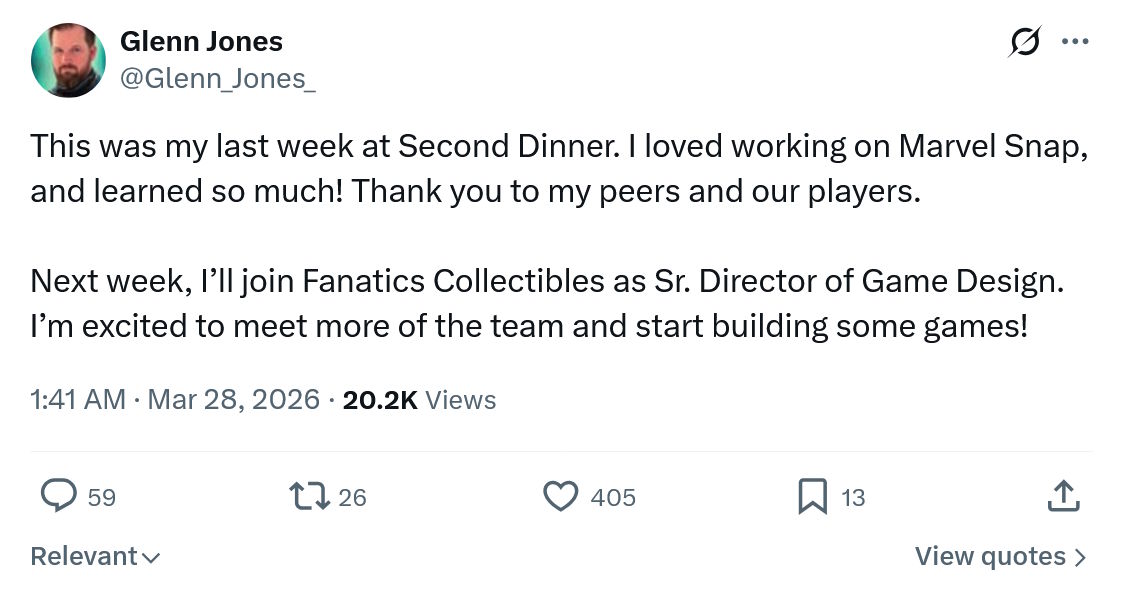Click the 13 bookmarks count

(x=853, y=497)
